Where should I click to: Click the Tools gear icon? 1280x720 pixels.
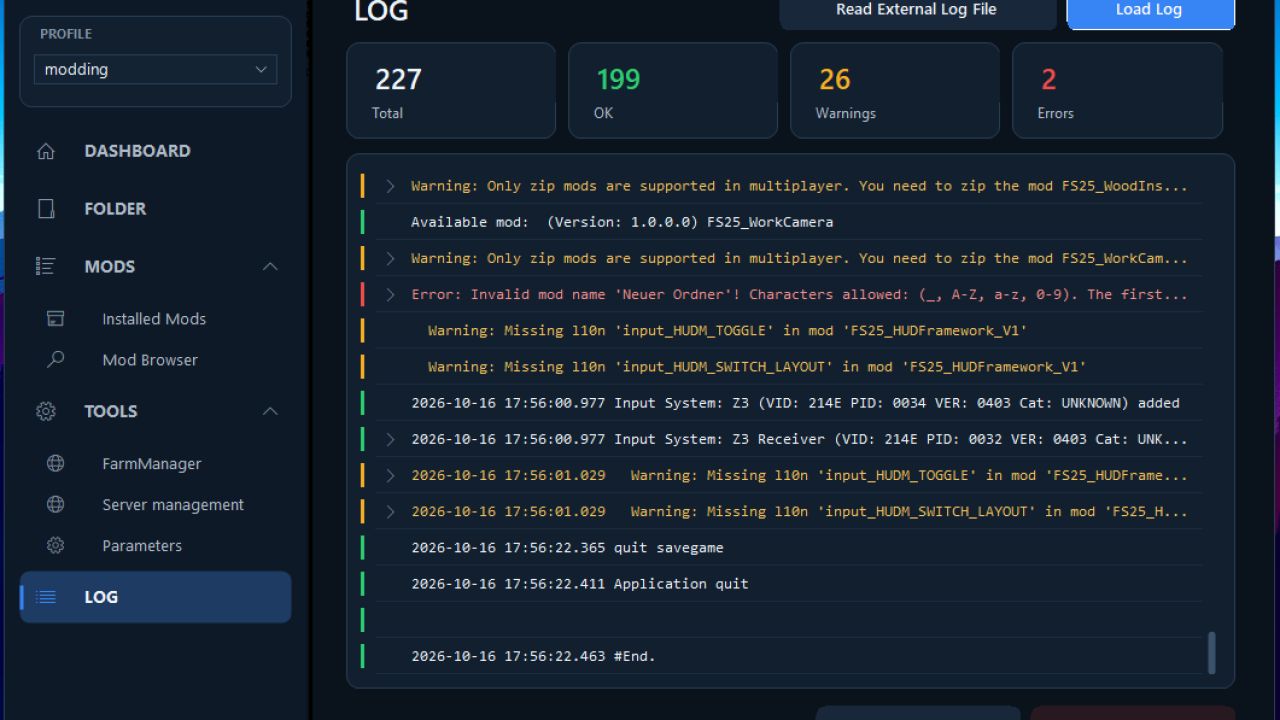(46, 411)
